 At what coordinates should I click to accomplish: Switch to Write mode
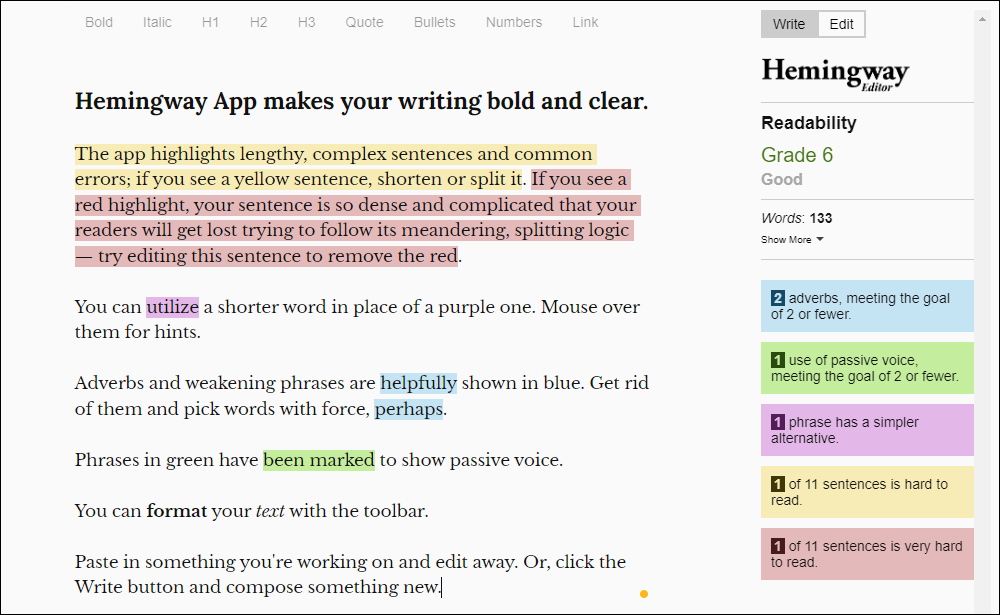pos(789,24)
